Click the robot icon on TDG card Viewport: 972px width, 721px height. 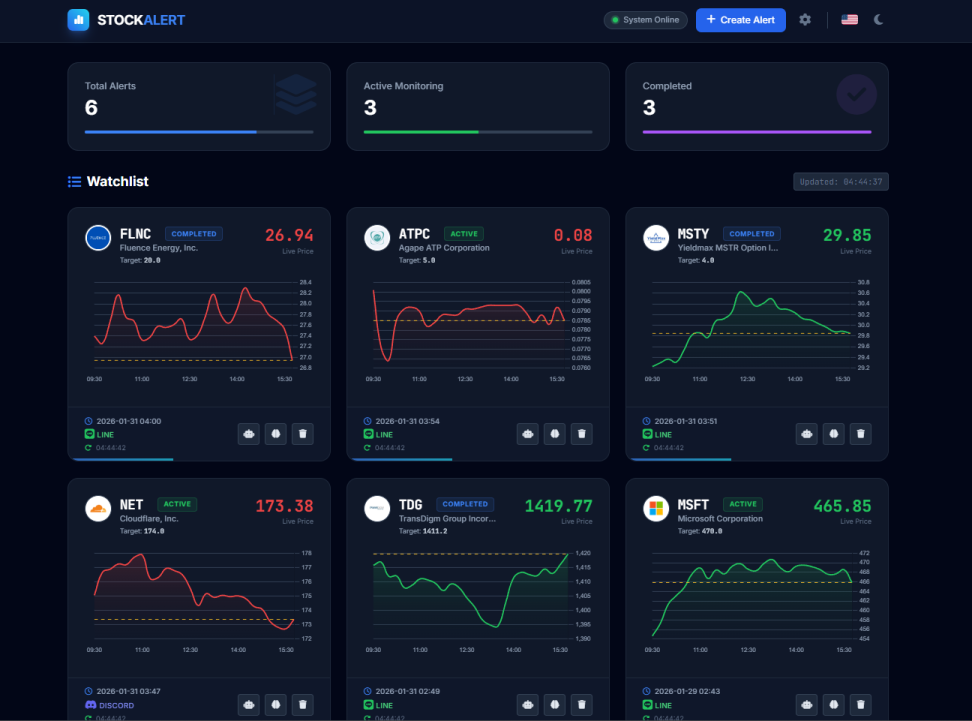click(528, 704)
